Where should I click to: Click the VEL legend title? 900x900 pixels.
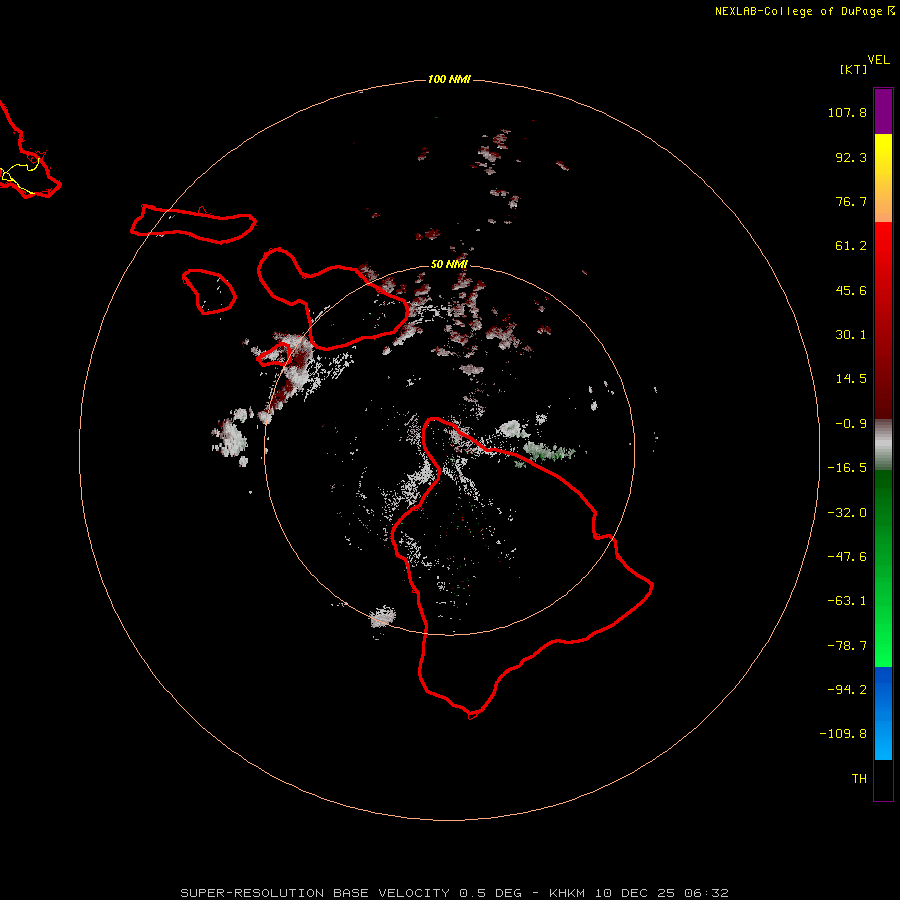tap(878, 60)
